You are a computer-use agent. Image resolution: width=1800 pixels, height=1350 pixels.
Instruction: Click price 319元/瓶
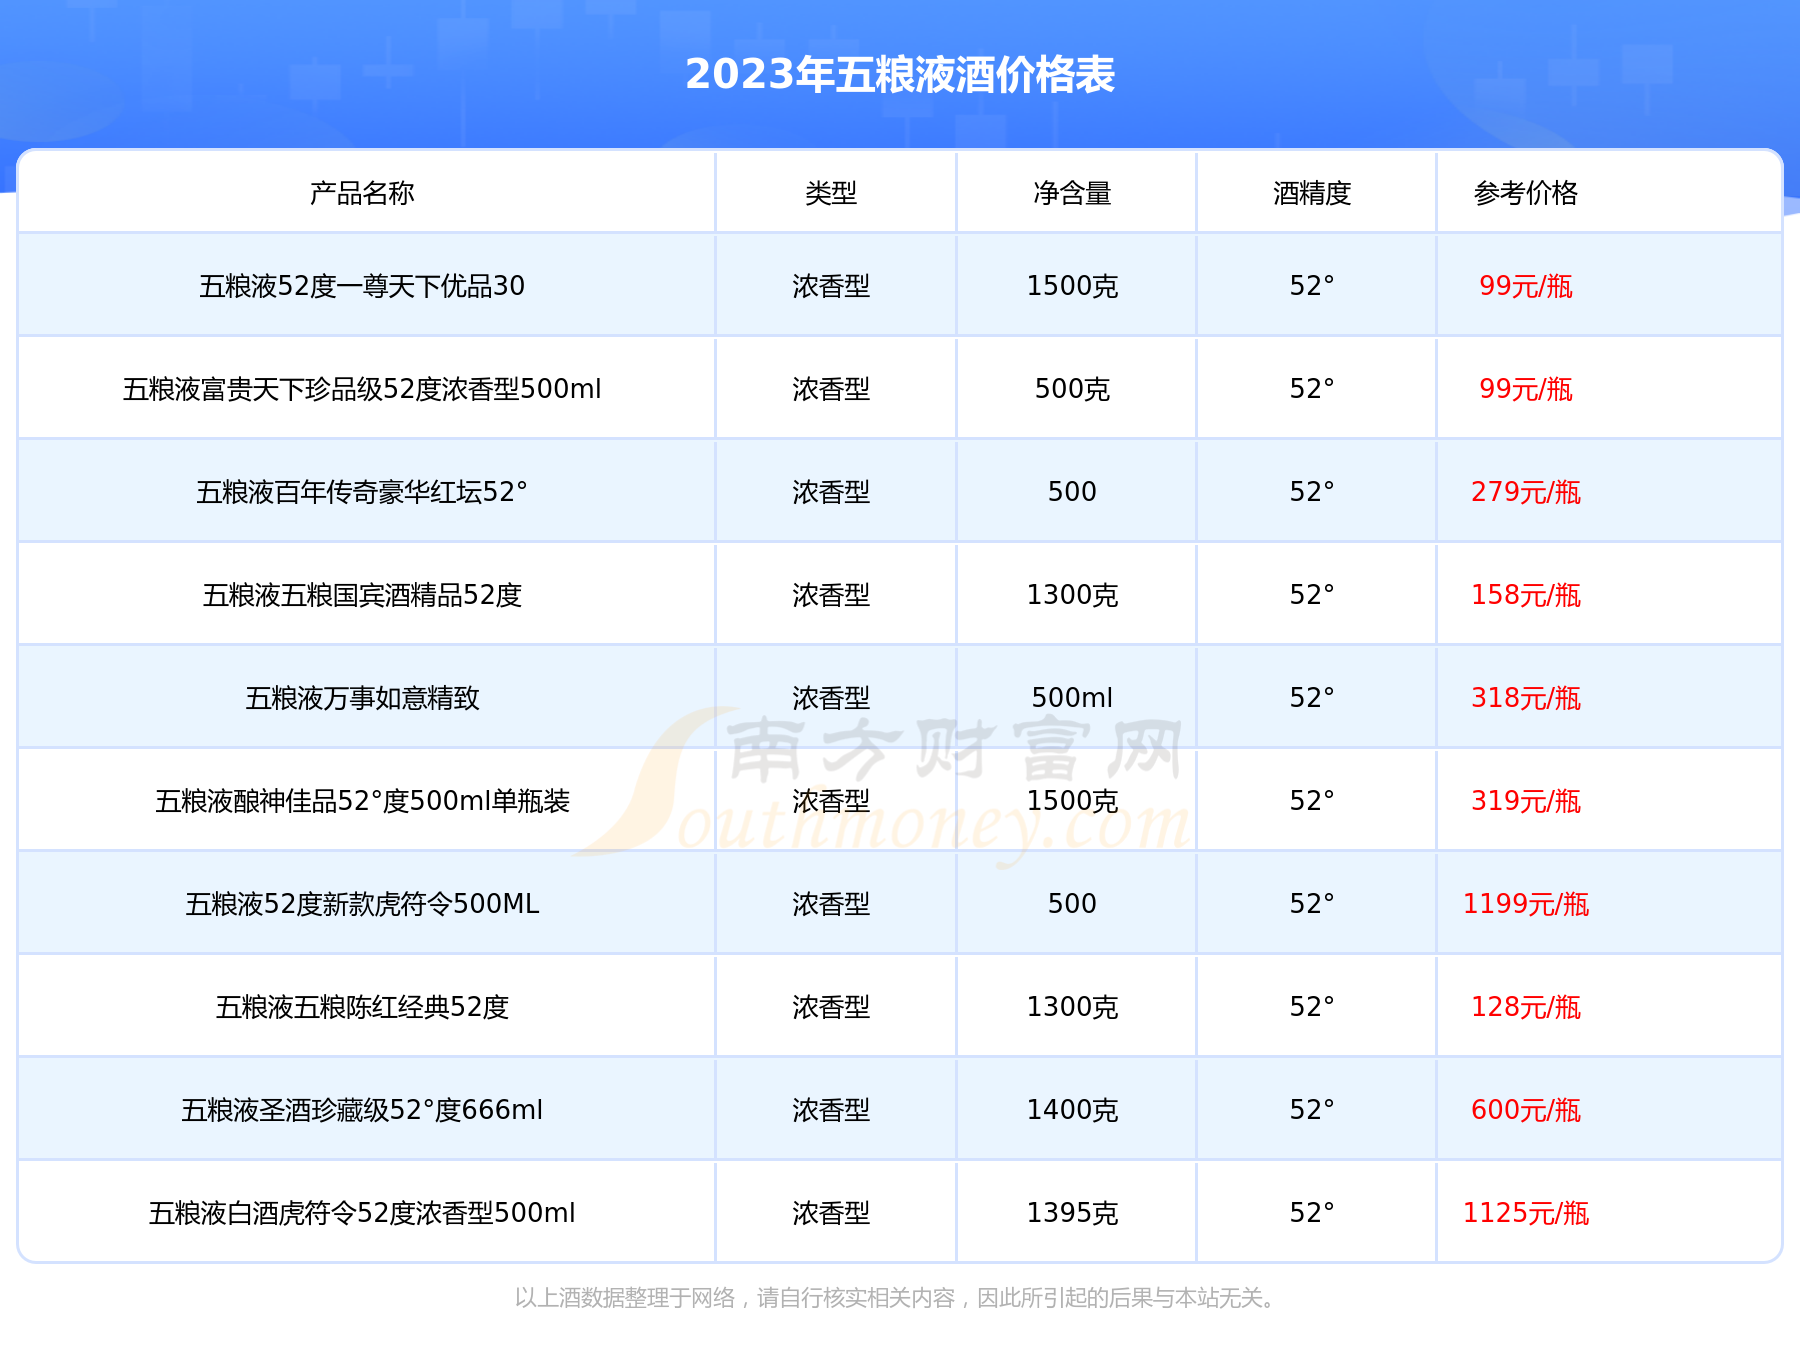[x=1525, y=801]
